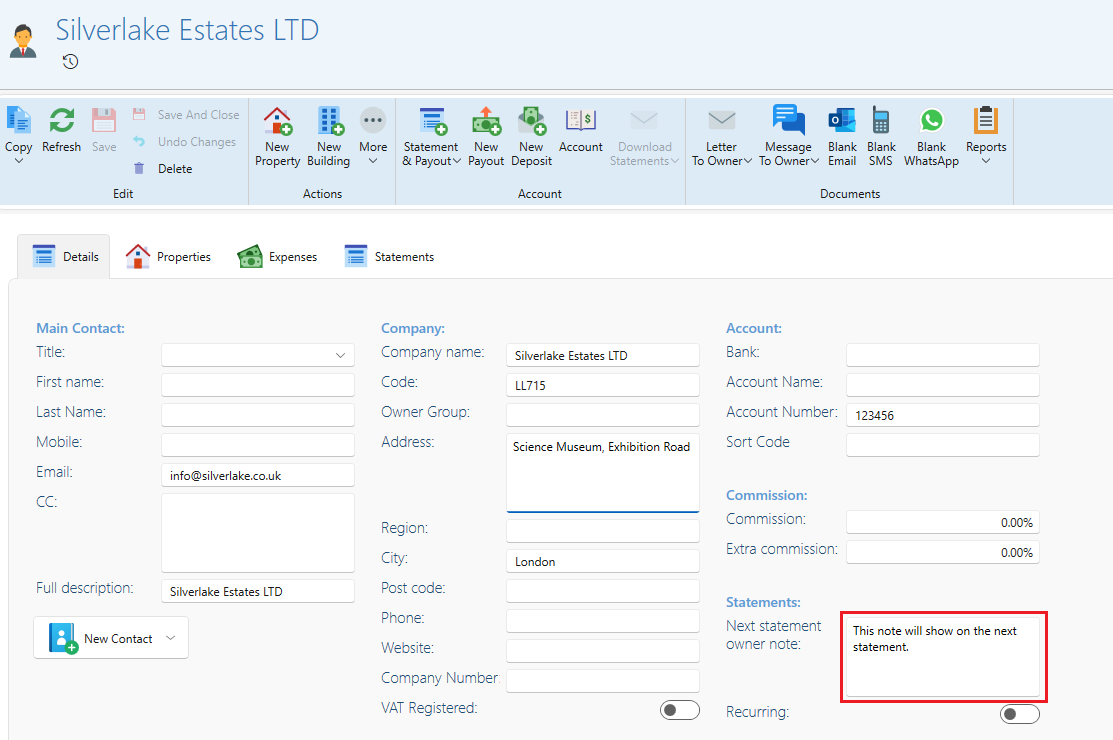
Task: Click the Post code field
Action: [603, 590]
